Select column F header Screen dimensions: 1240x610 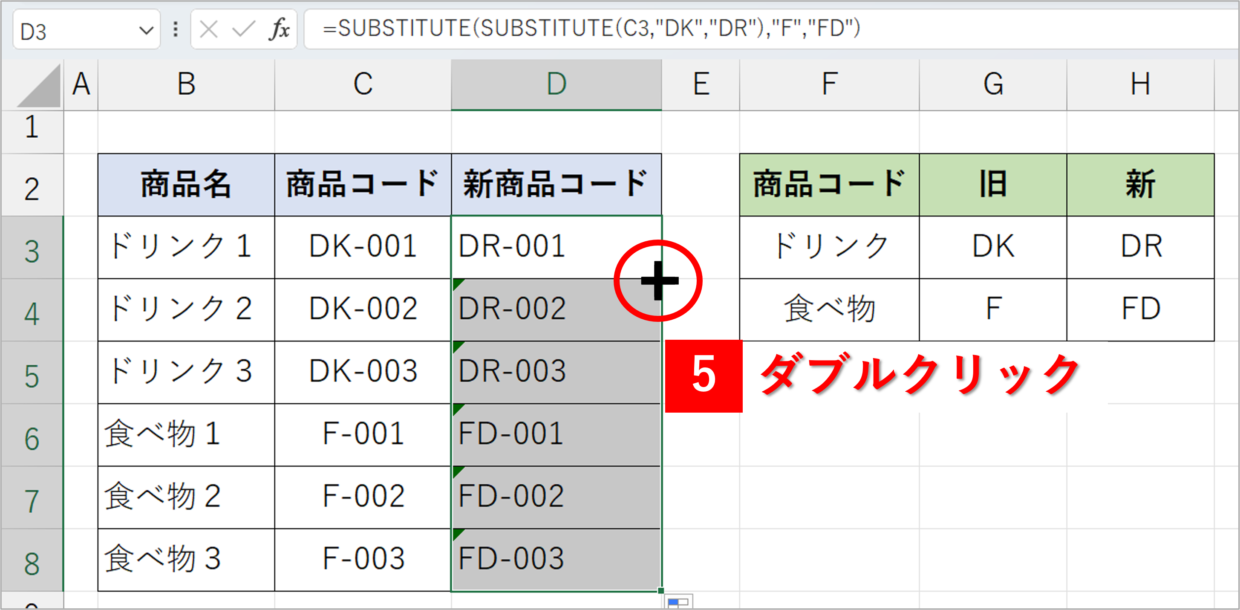click(829, 86)
